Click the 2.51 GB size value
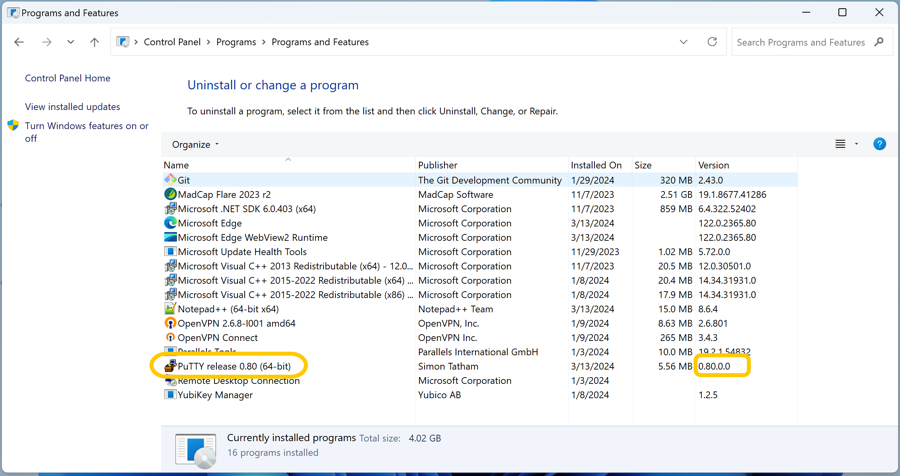This screenshot has width=900, height=476. click(x=676, y=194)
